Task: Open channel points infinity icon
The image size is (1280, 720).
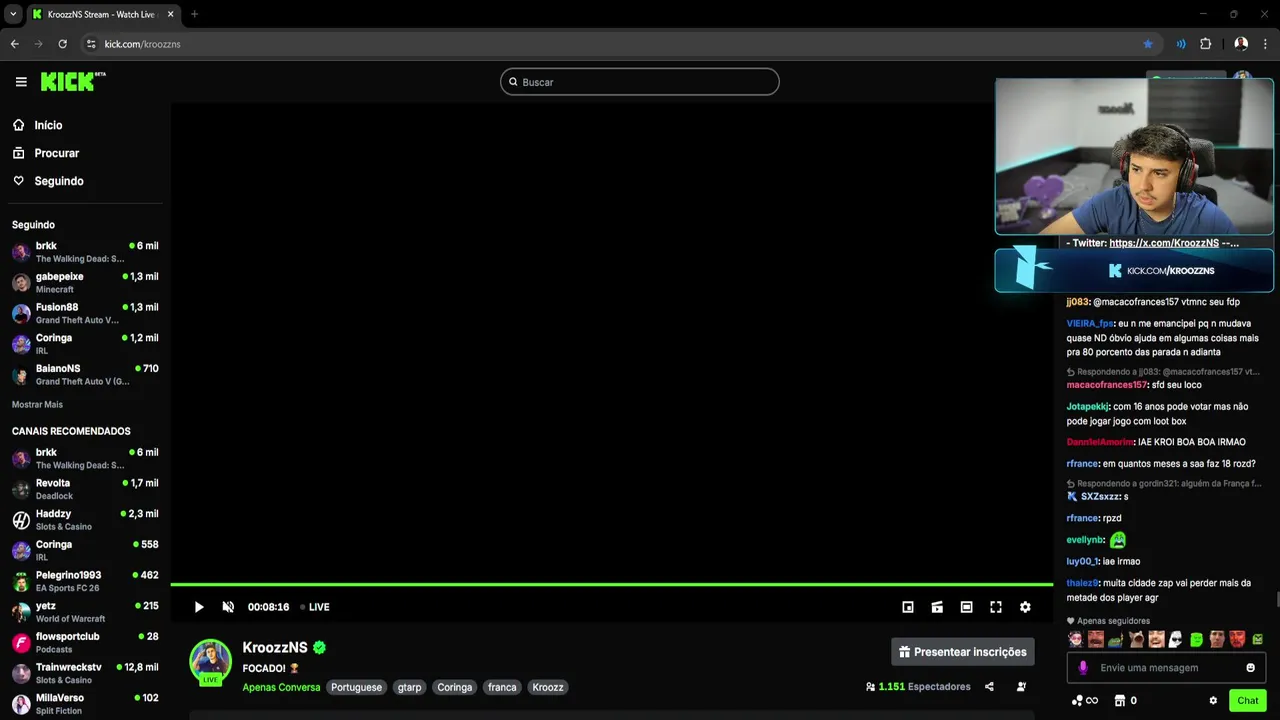Action: [1084, 701]
